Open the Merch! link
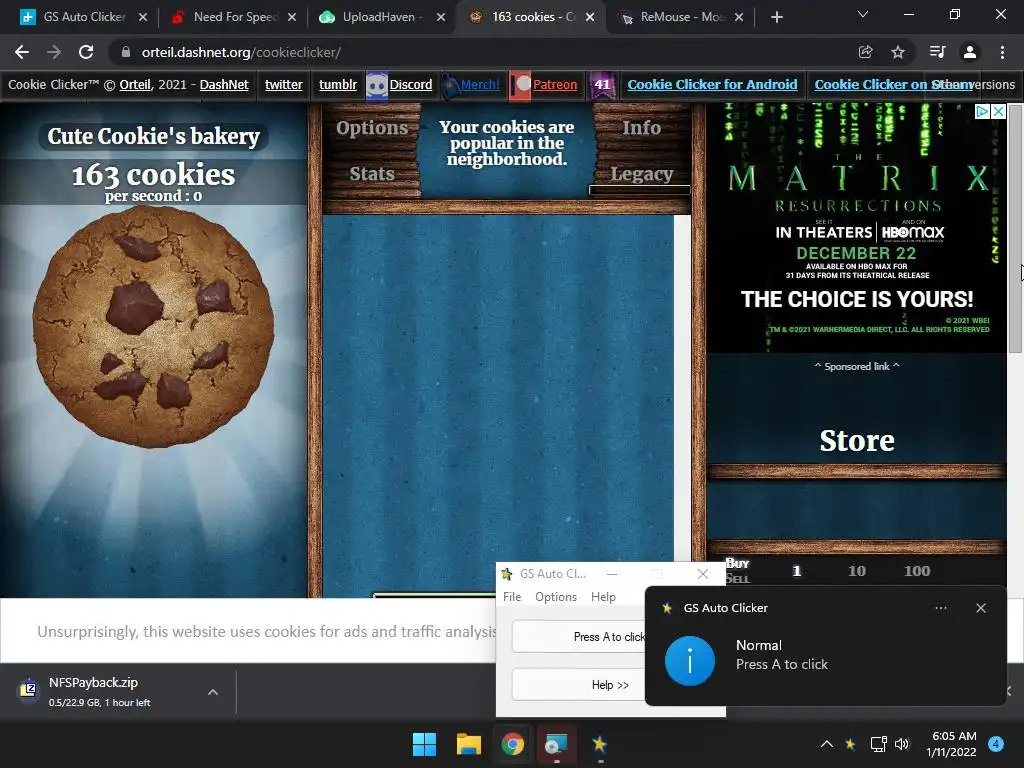This screenshot has height=768, width=1024. pos(480,84)
